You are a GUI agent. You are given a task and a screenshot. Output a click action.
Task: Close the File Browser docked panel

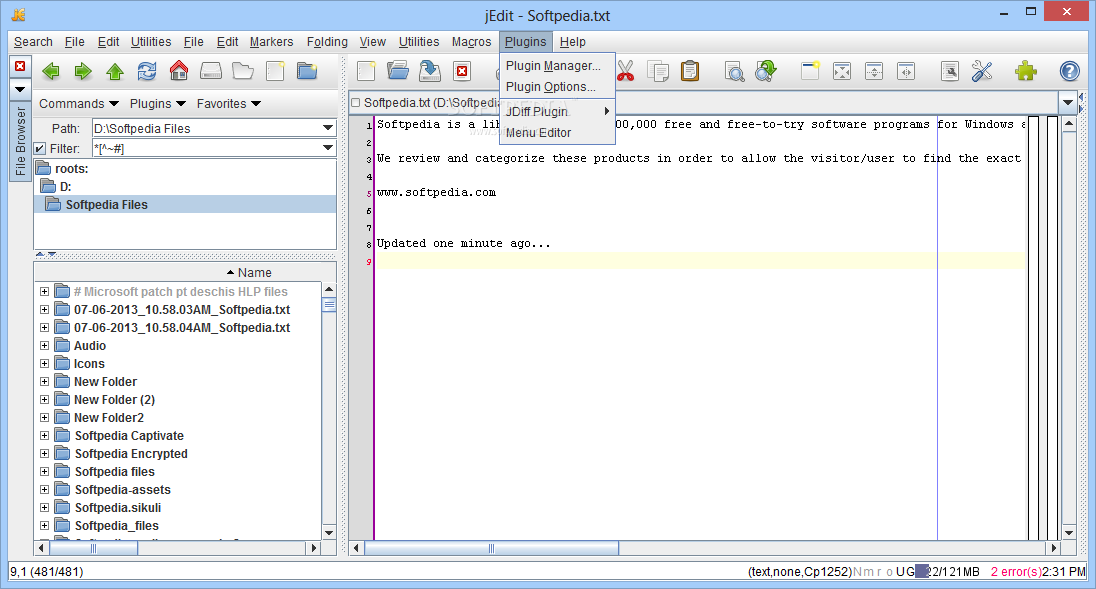(20, 66)
